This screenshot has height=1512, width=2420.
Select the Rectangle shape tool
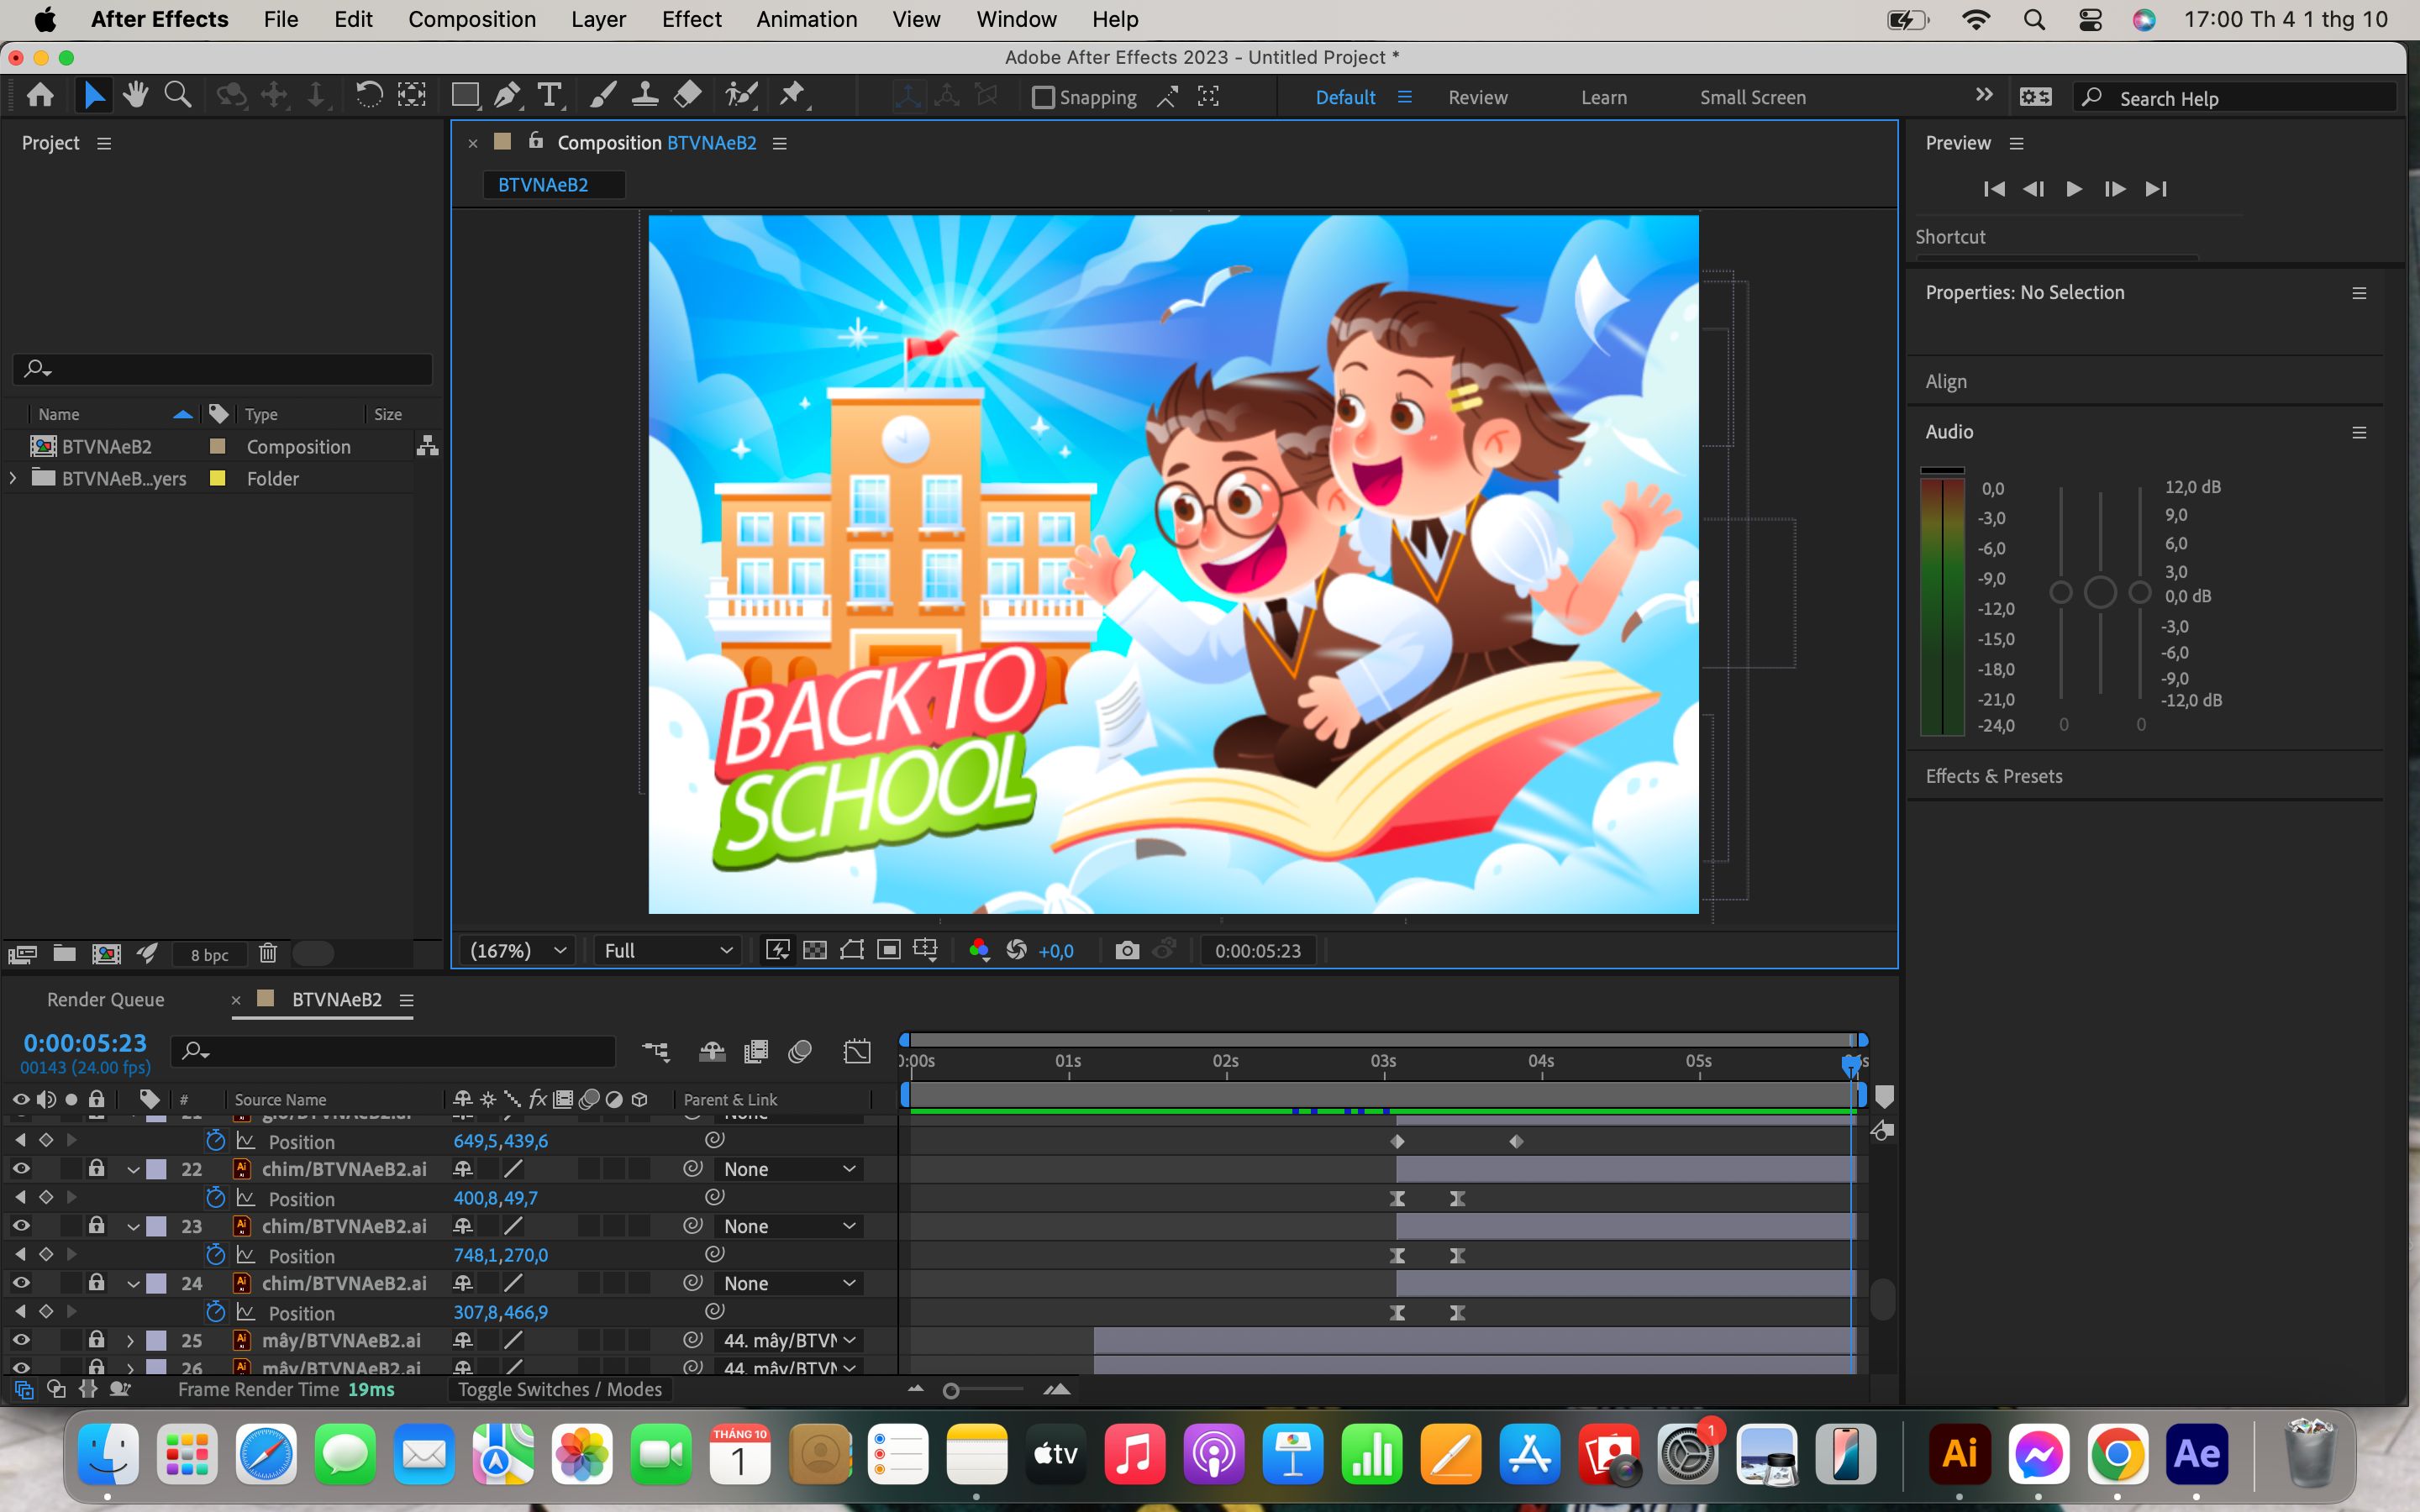point(464,96)
